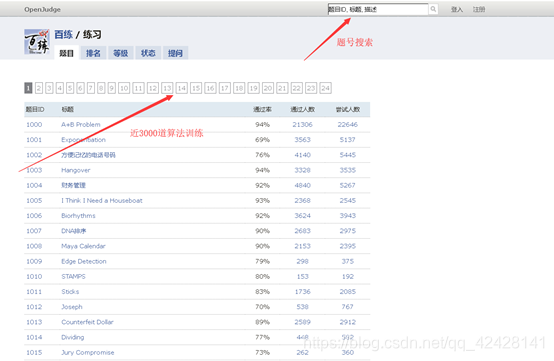The width and height of the screenshot is (554, 361).
Task: Click problem ID 1015
Action: click(34, 353)
